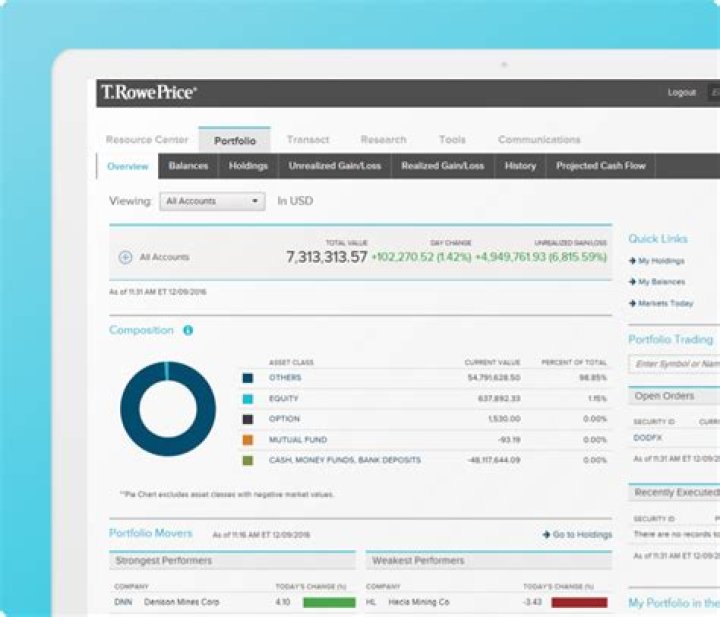Click the Enter Symbol input field

click(675, 364)
